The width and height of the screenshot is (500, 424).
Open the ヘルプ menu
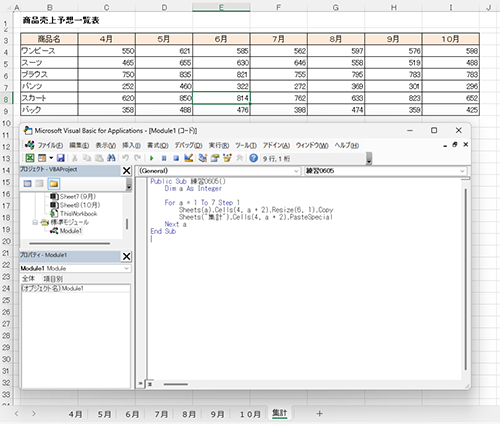tap(347, 145)
